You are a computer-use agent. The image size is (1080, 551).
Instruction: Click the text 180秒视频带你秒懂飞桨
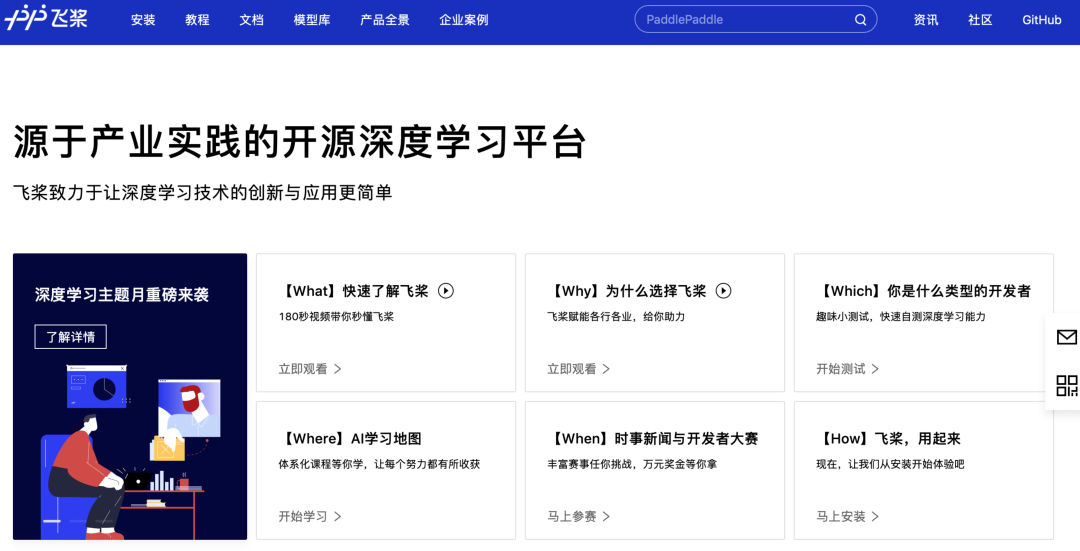(x=336, y=317)
